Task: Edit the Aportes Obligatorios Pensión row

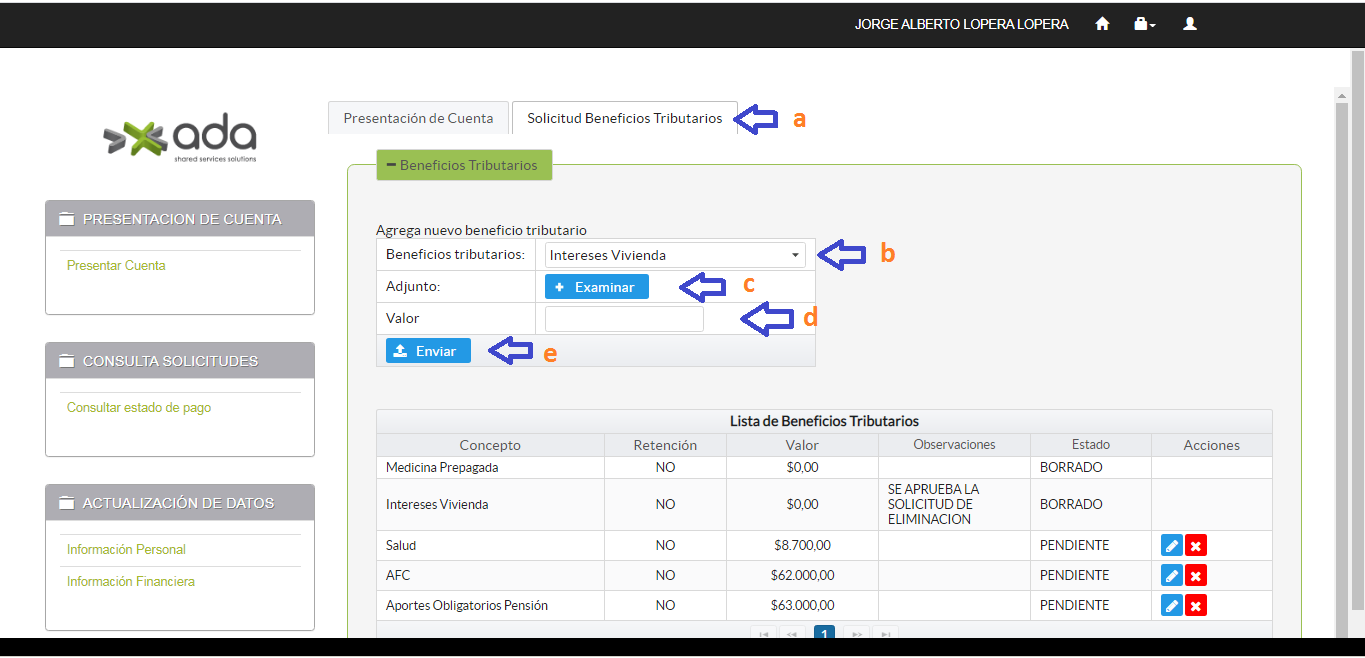Action: pyautogui.click(x=1171, y=606)
